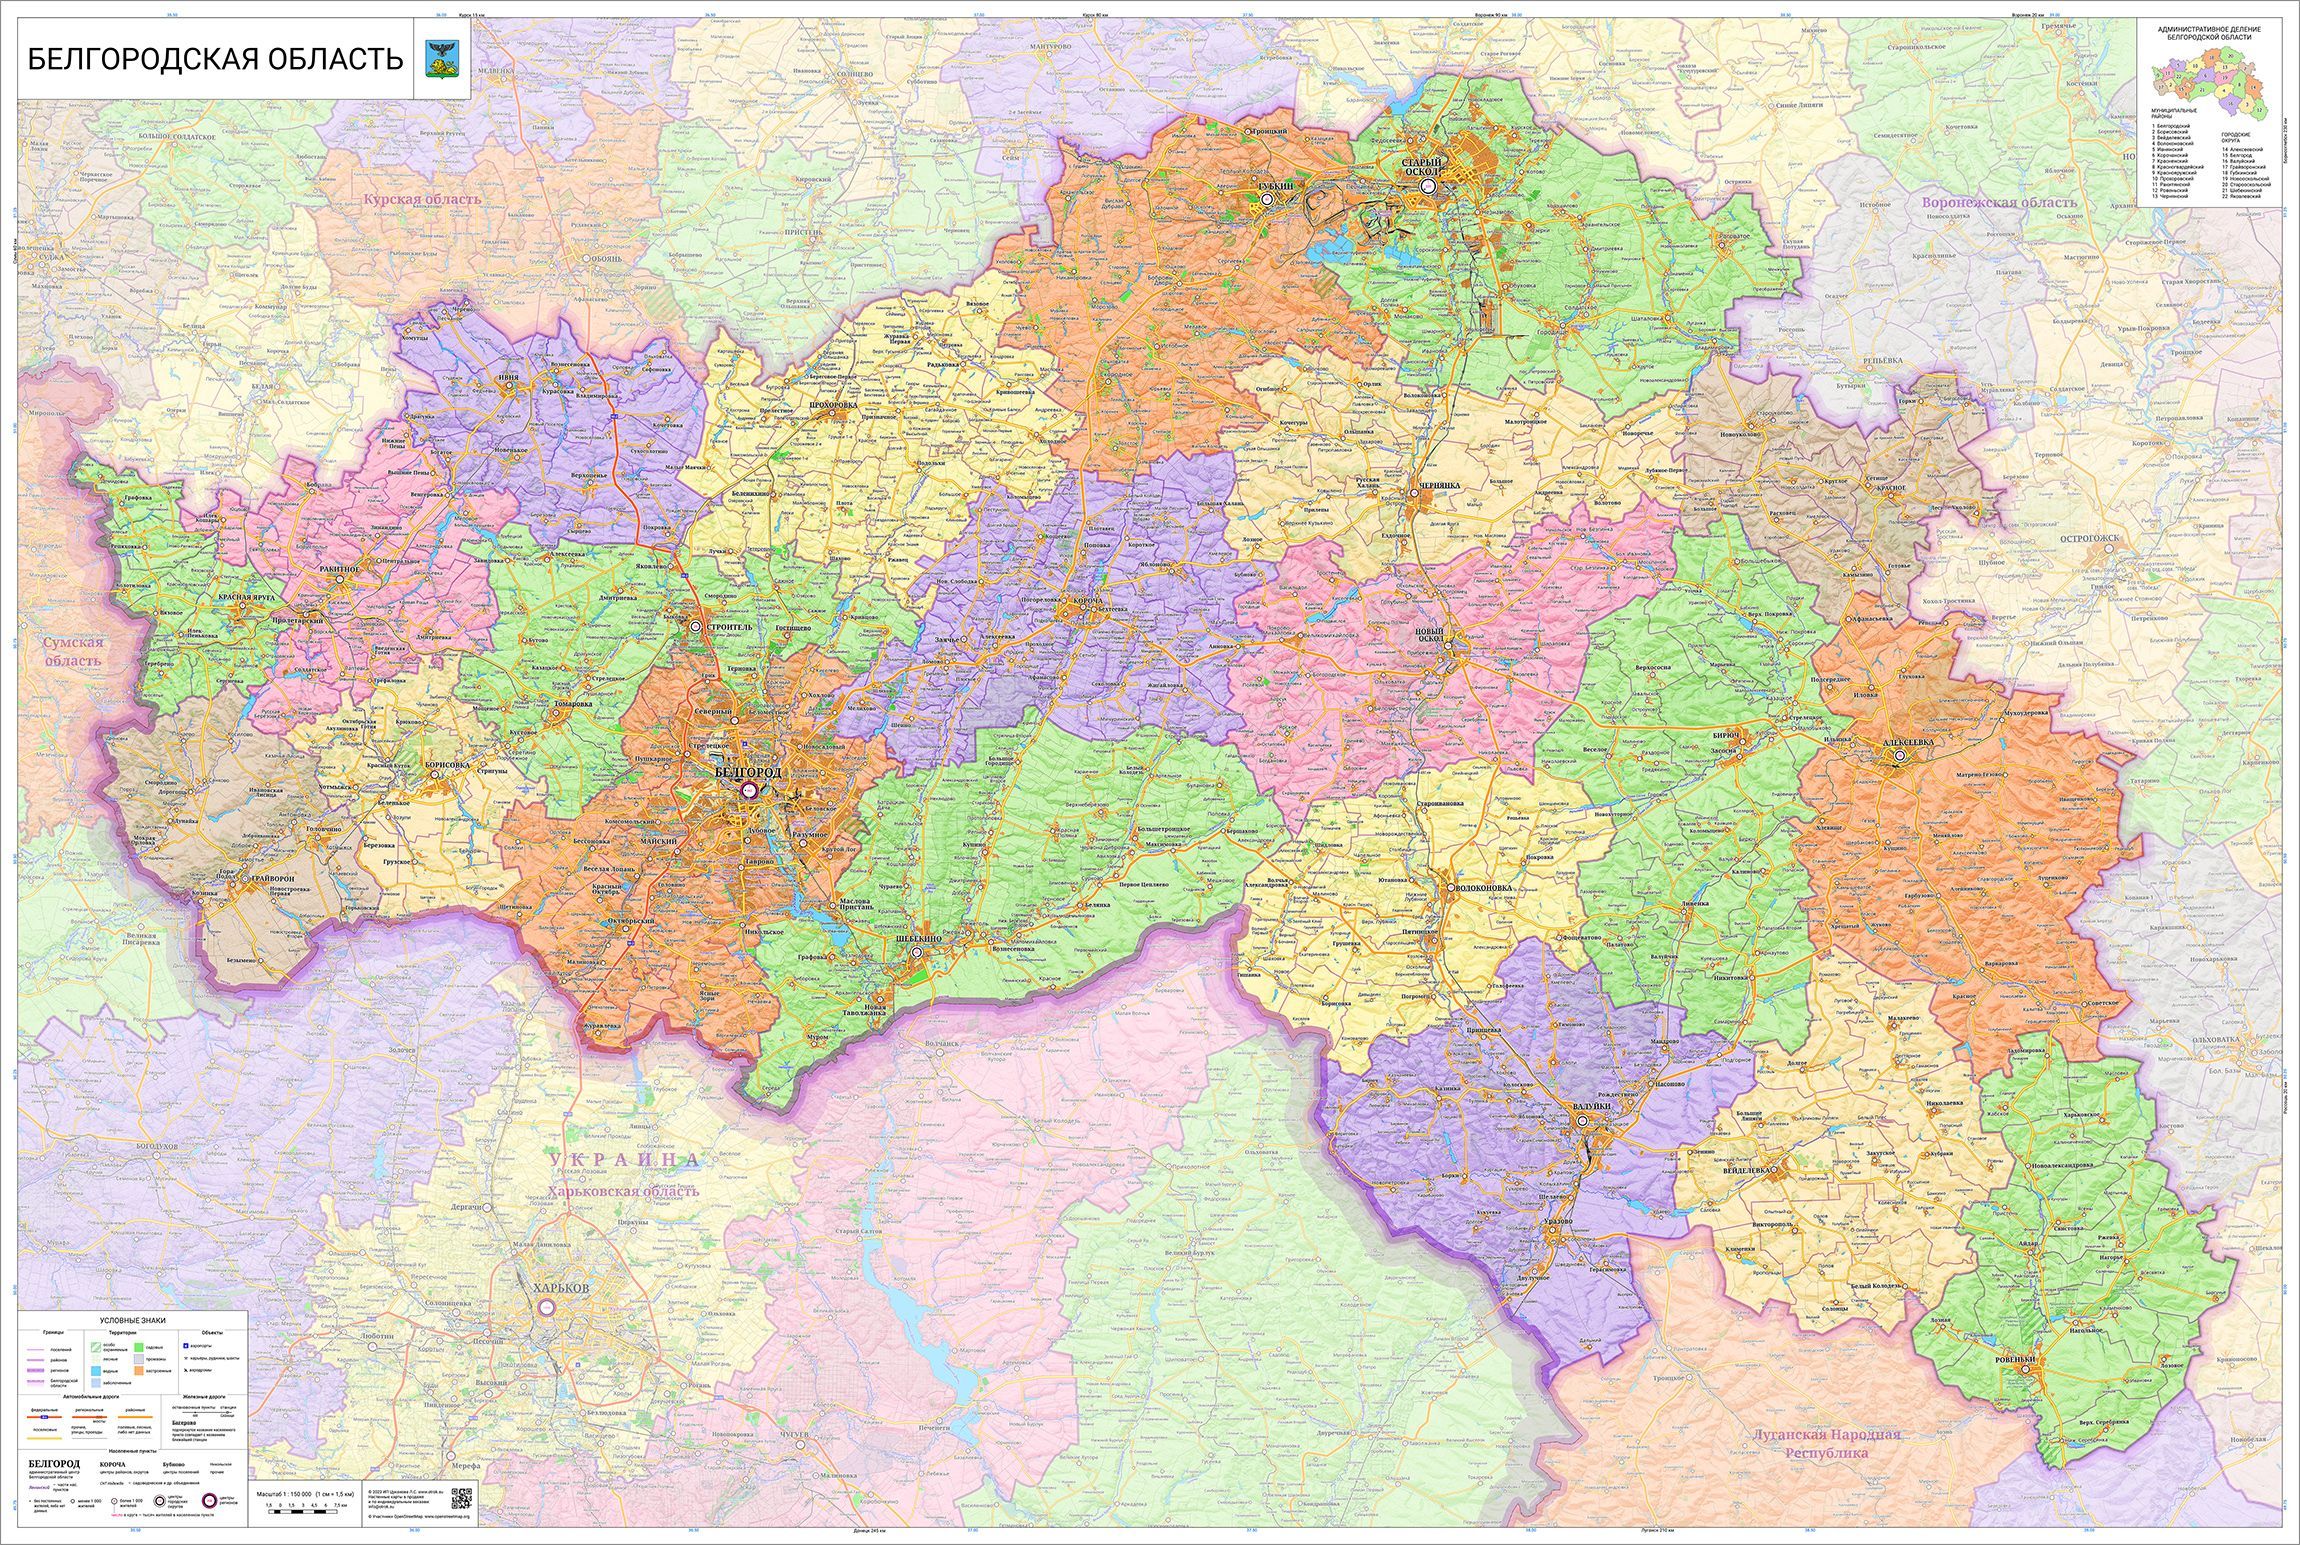
Task: Click '1 Белгородский' in the inset list
Action: click(2171, 126)
